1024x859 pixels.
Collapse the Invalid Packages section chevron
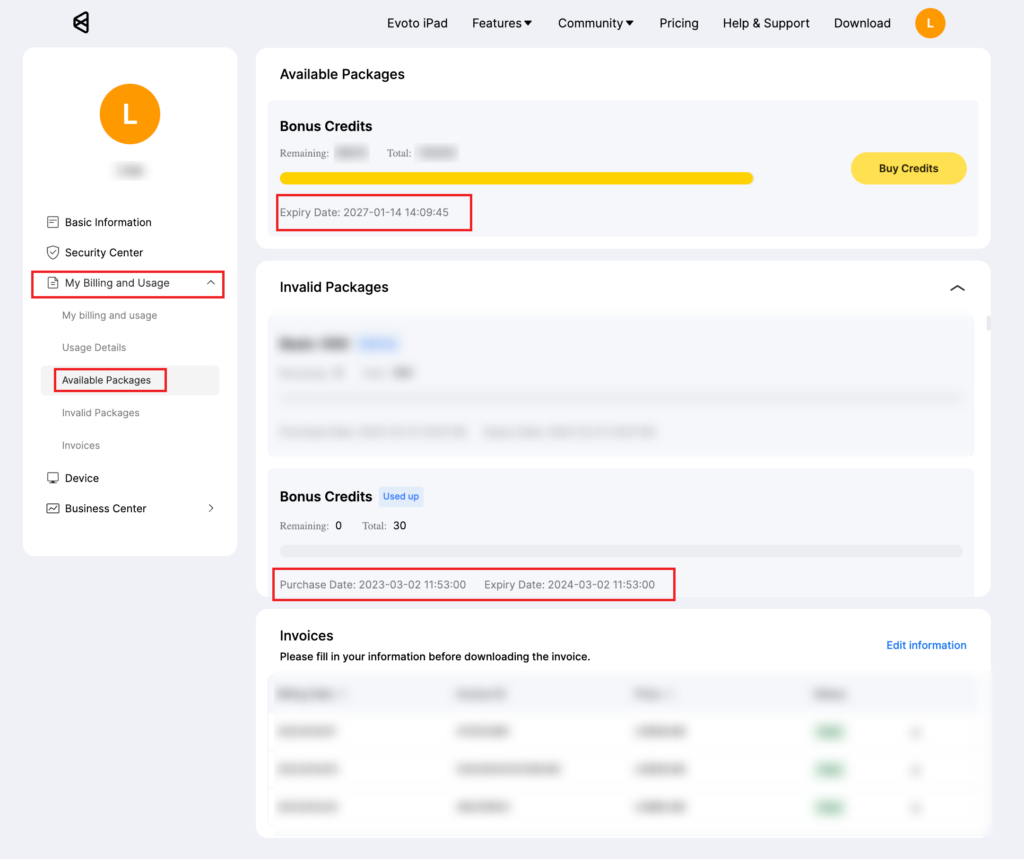957,287
